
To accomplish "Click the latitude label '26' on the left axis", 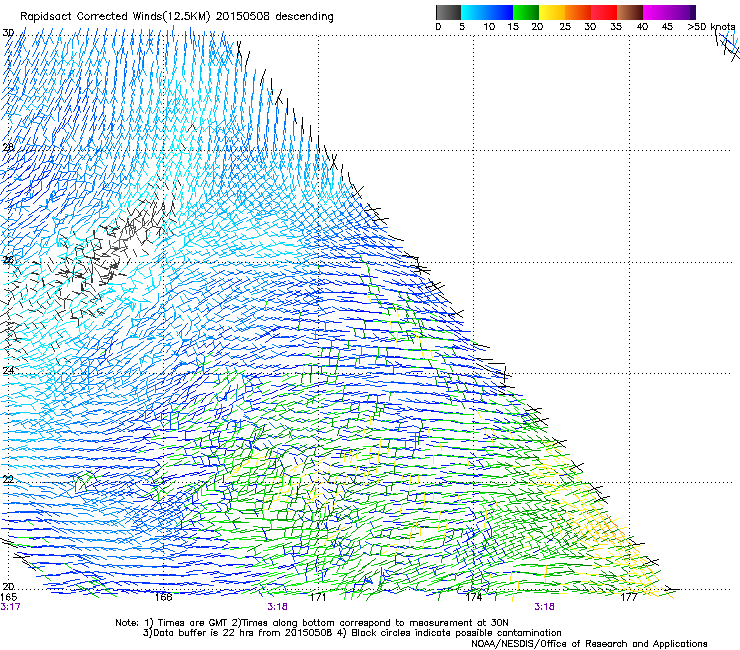I will tap(8, 260).
